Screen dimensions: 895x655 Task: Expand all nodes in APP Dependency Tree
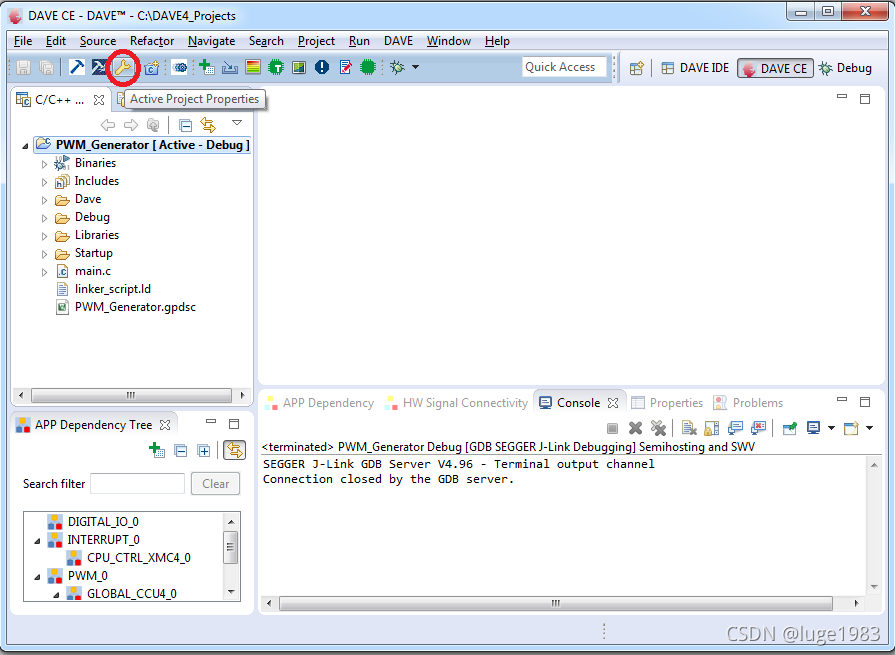click(204, 451)
